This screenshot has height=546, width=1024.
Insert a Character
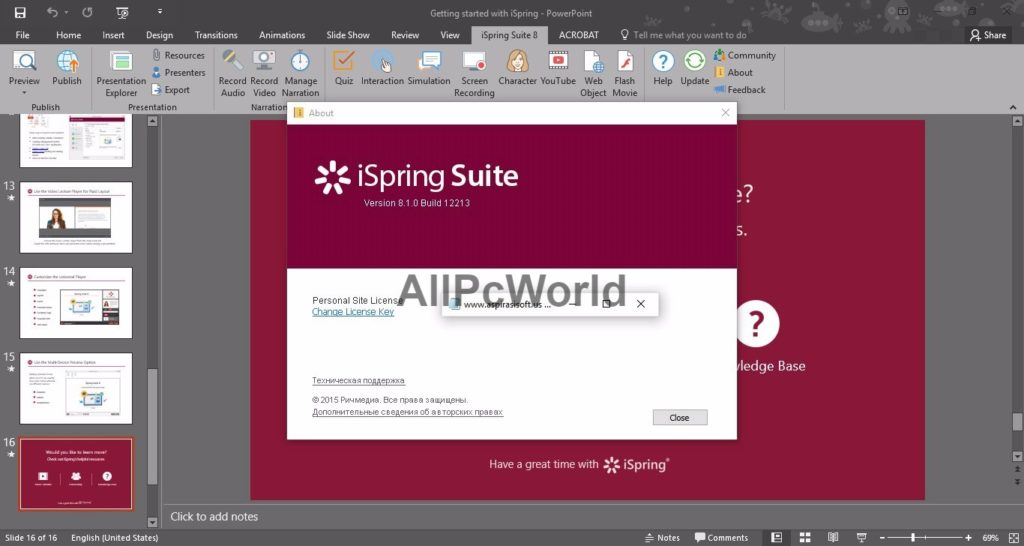coord(517,67)
